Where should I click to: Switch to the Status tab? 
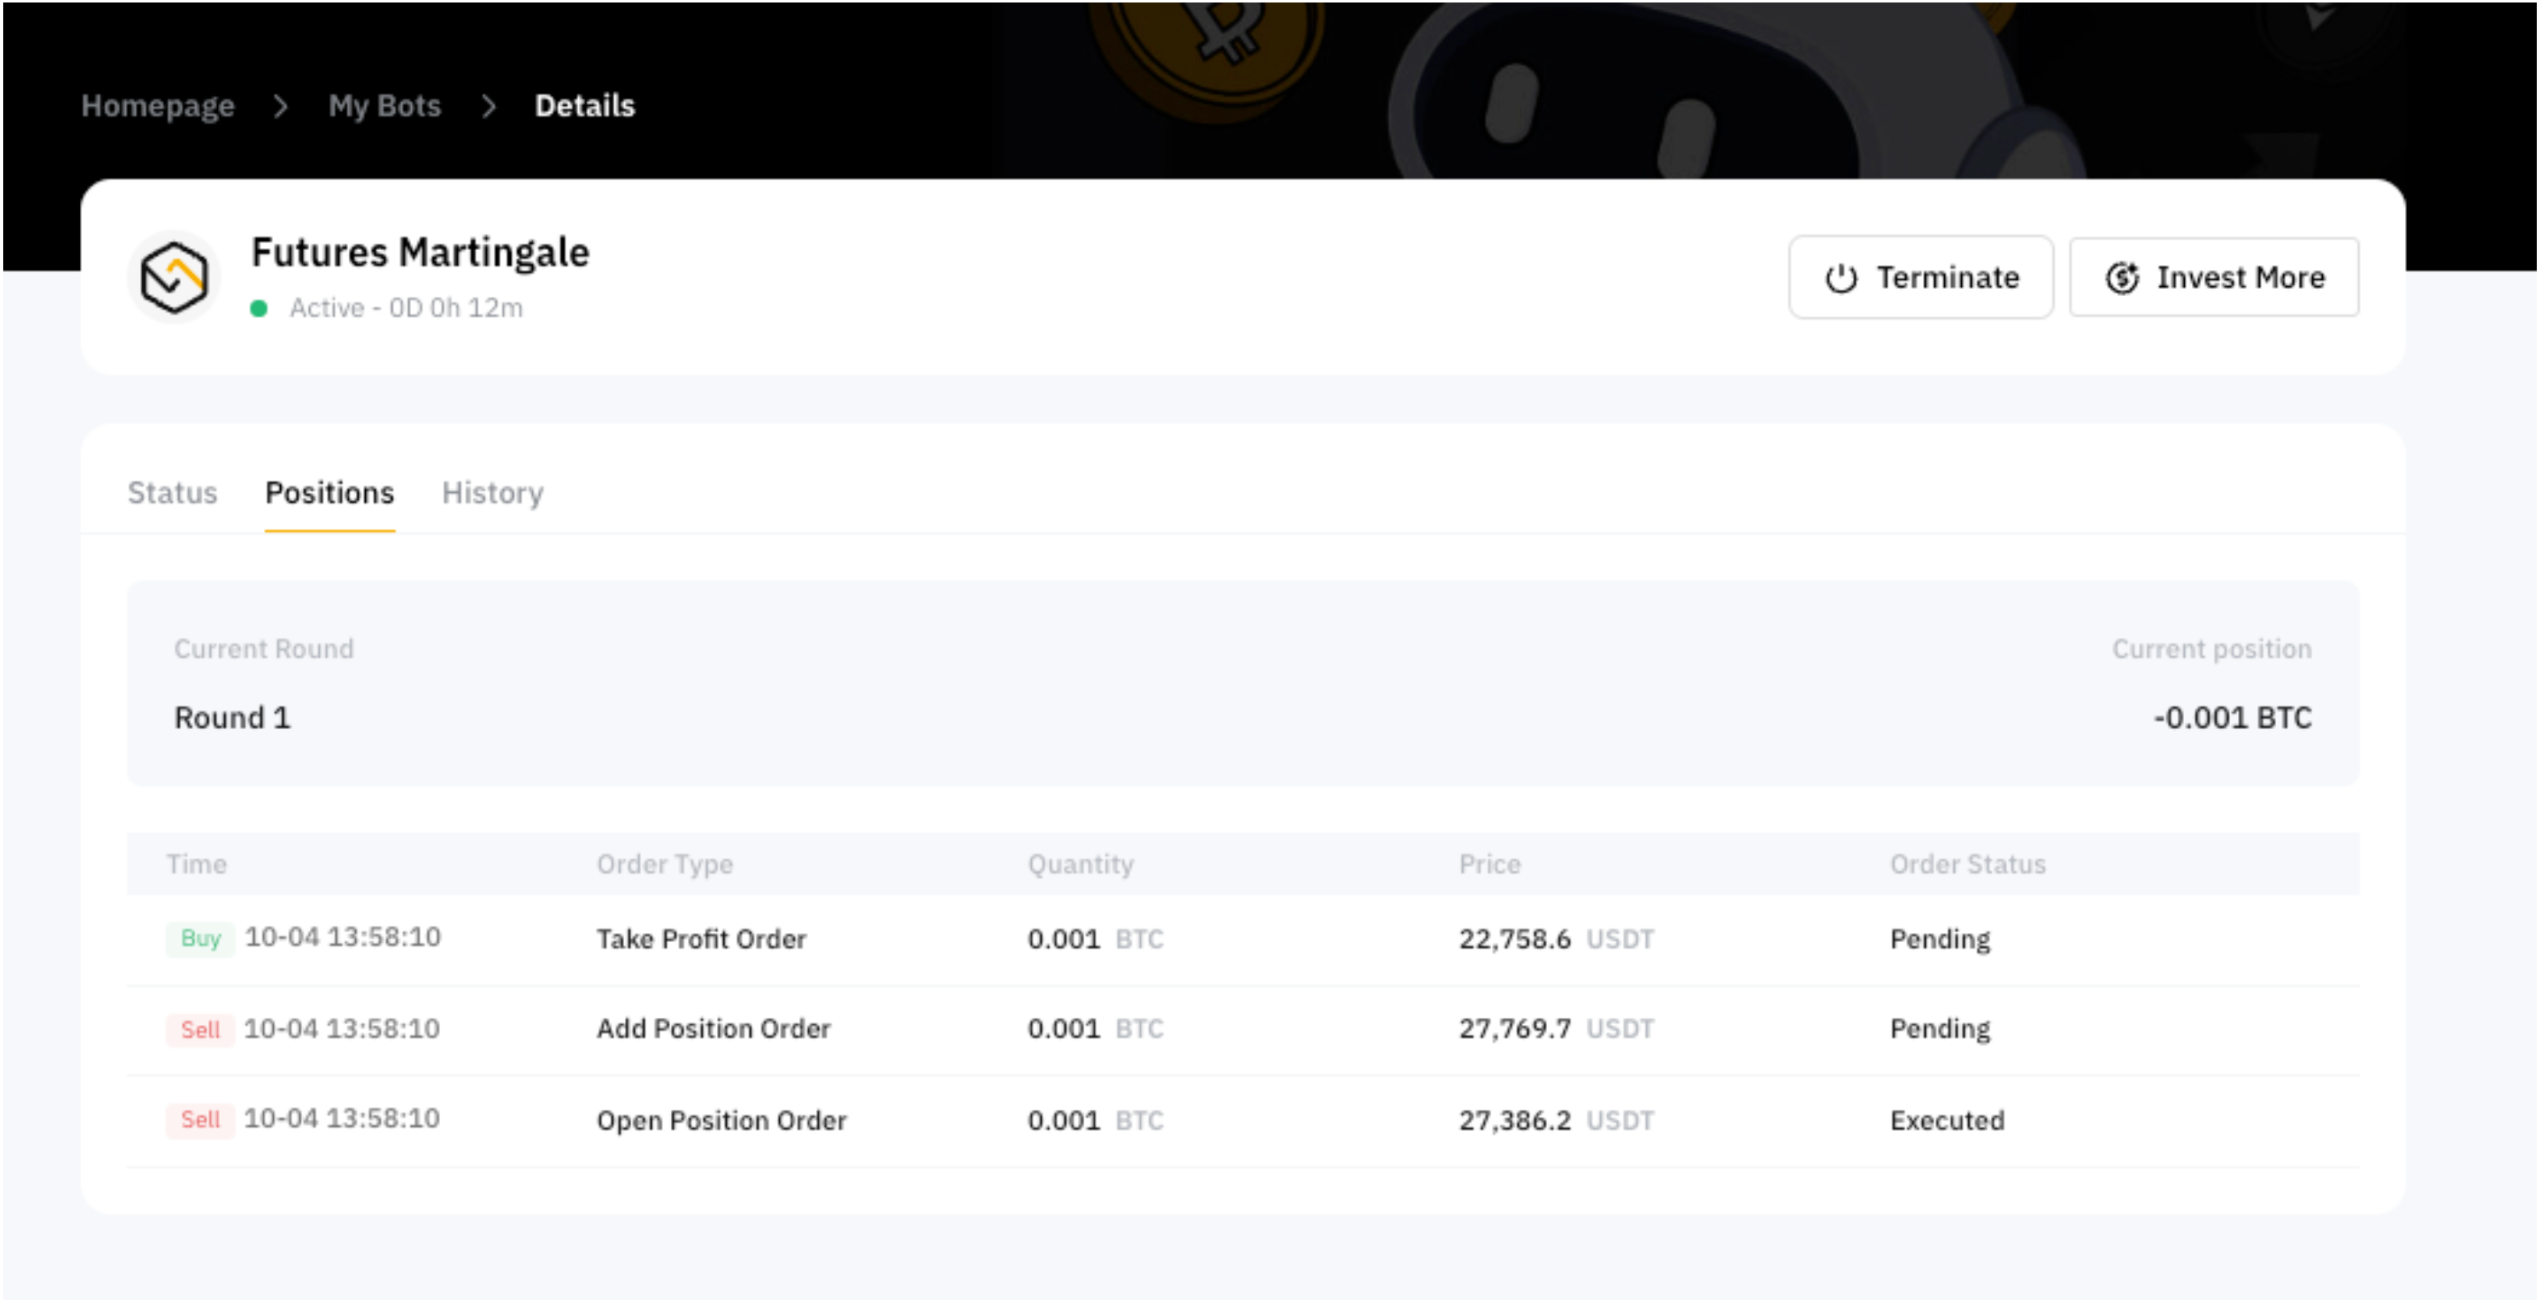pyautogui.click(x=172, y=493)
